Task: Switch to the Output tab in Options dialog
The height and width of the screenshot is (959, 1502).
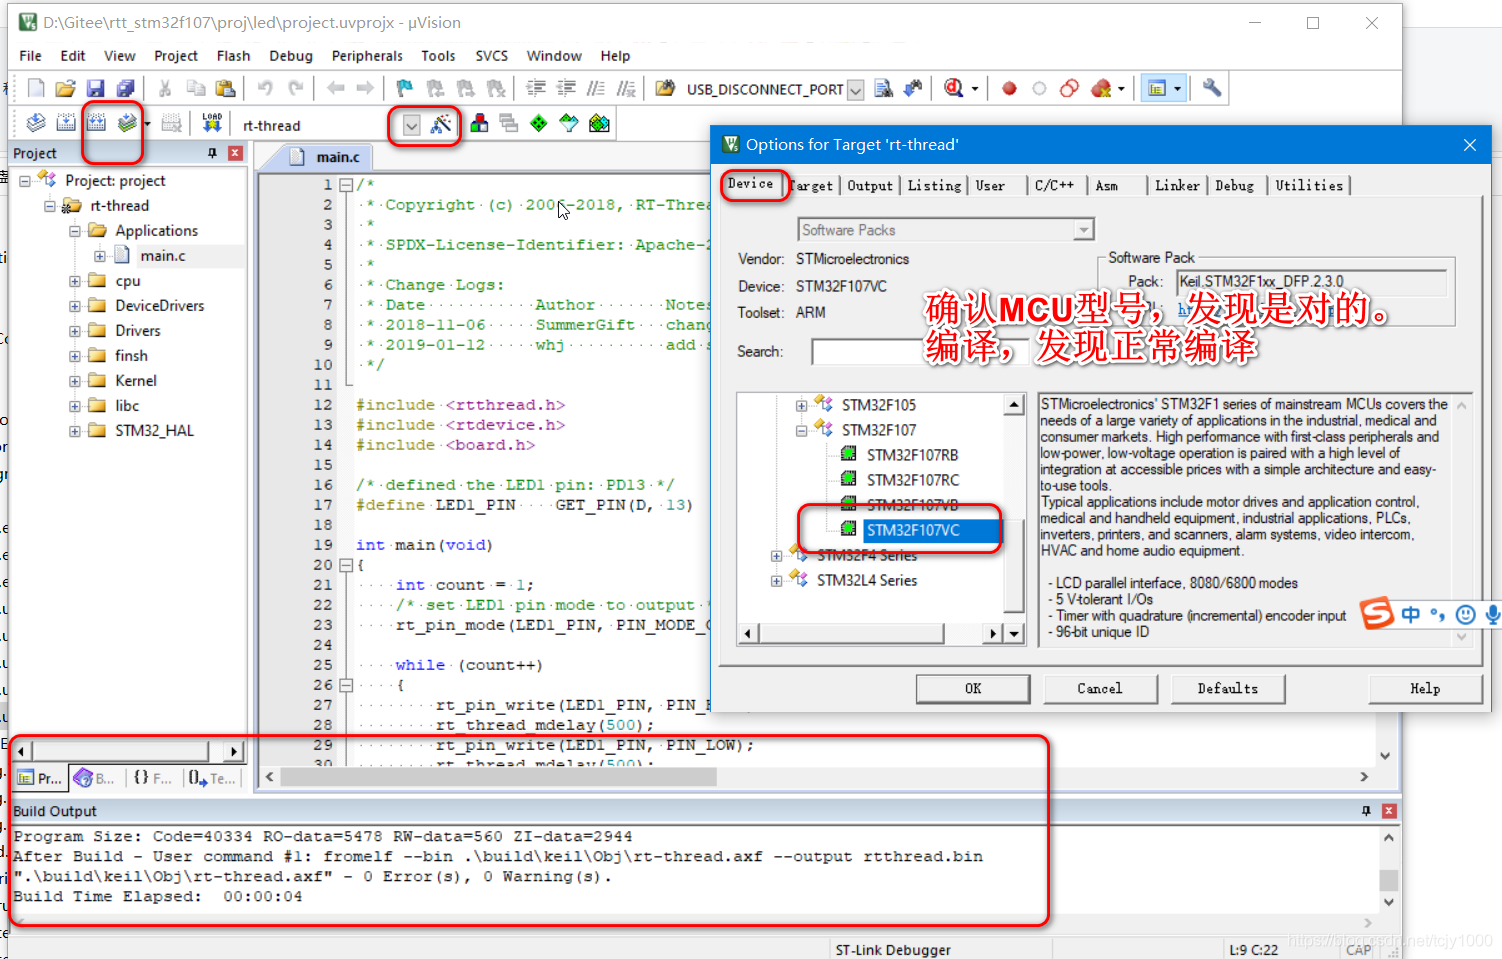Action: click(x=870, y=185)
